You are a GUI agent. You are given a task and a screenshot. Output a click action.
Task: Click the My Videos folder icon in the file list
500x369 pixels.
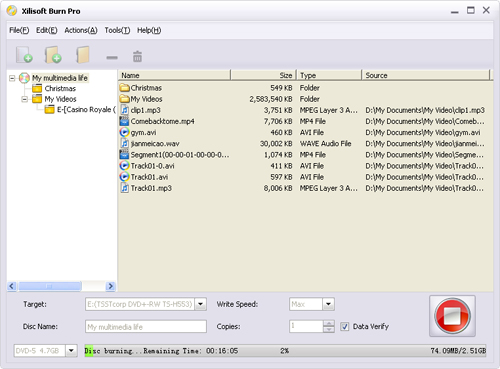[124, 99]
